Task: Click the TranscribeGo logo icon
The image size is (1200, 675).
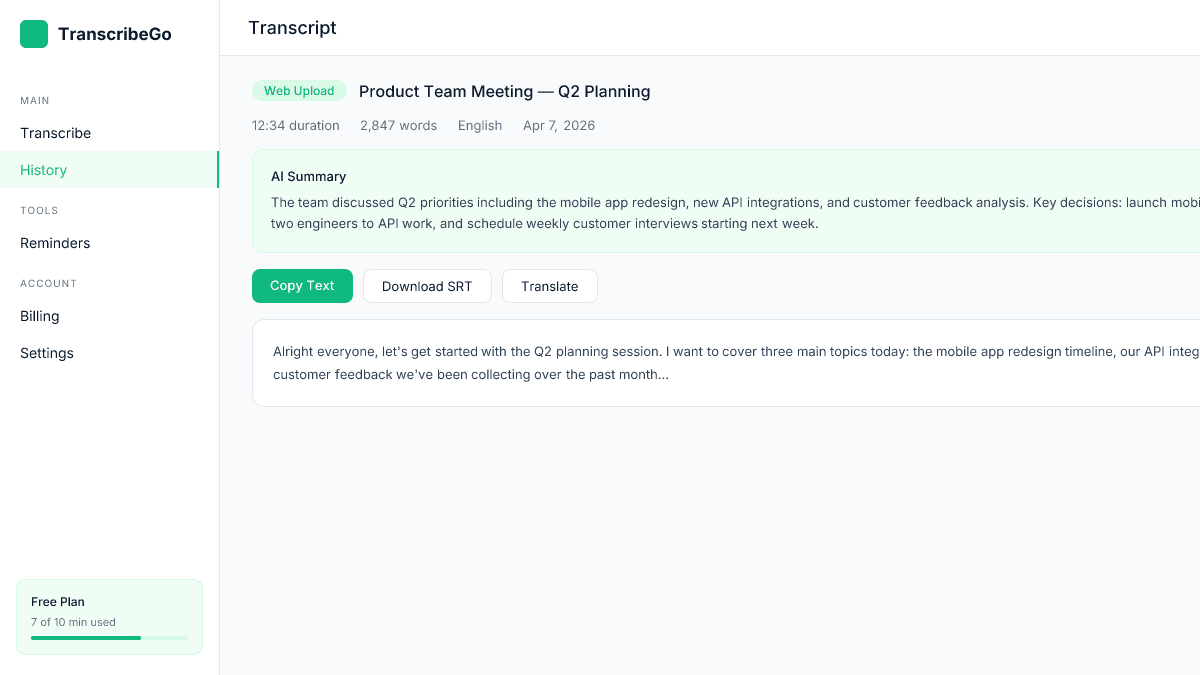Action: (33, 33)
